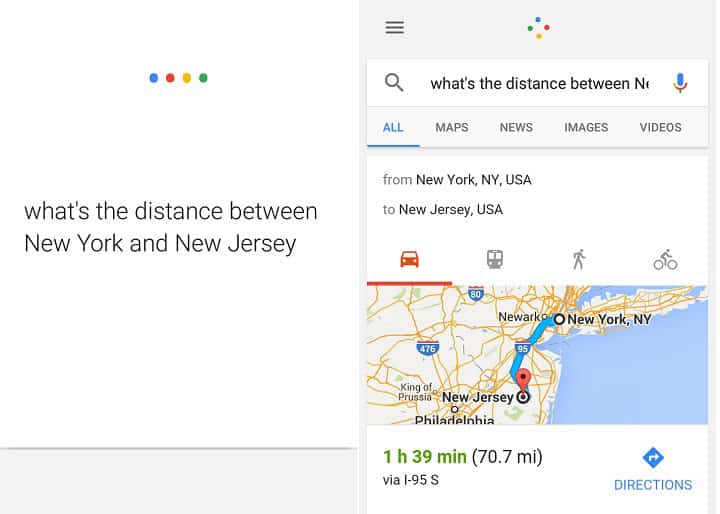Switch to the MAPS tab
Image resolution: width=720 pixels, height=514 pixels.
coord(452,127)
